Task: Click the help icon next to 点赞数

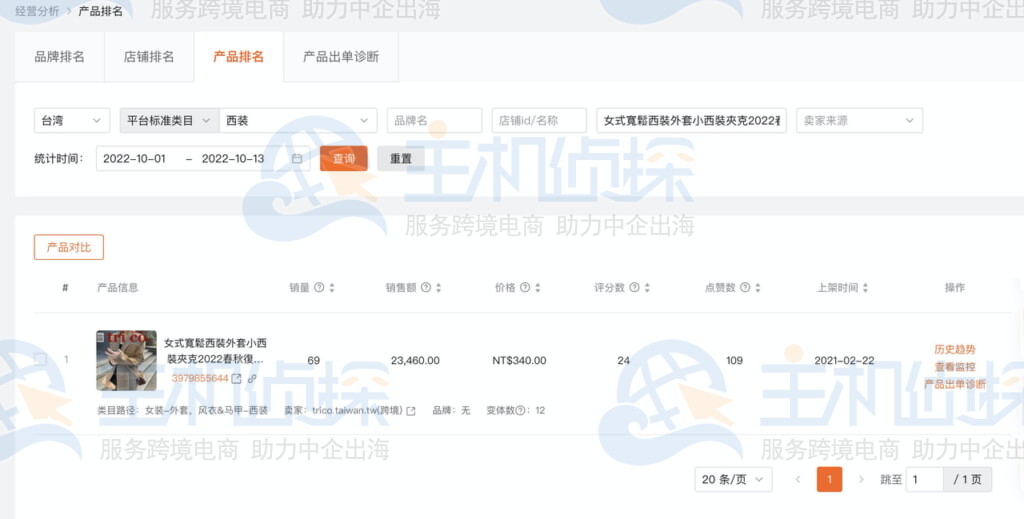Action: pyautogui.click(x=745, y=287)
